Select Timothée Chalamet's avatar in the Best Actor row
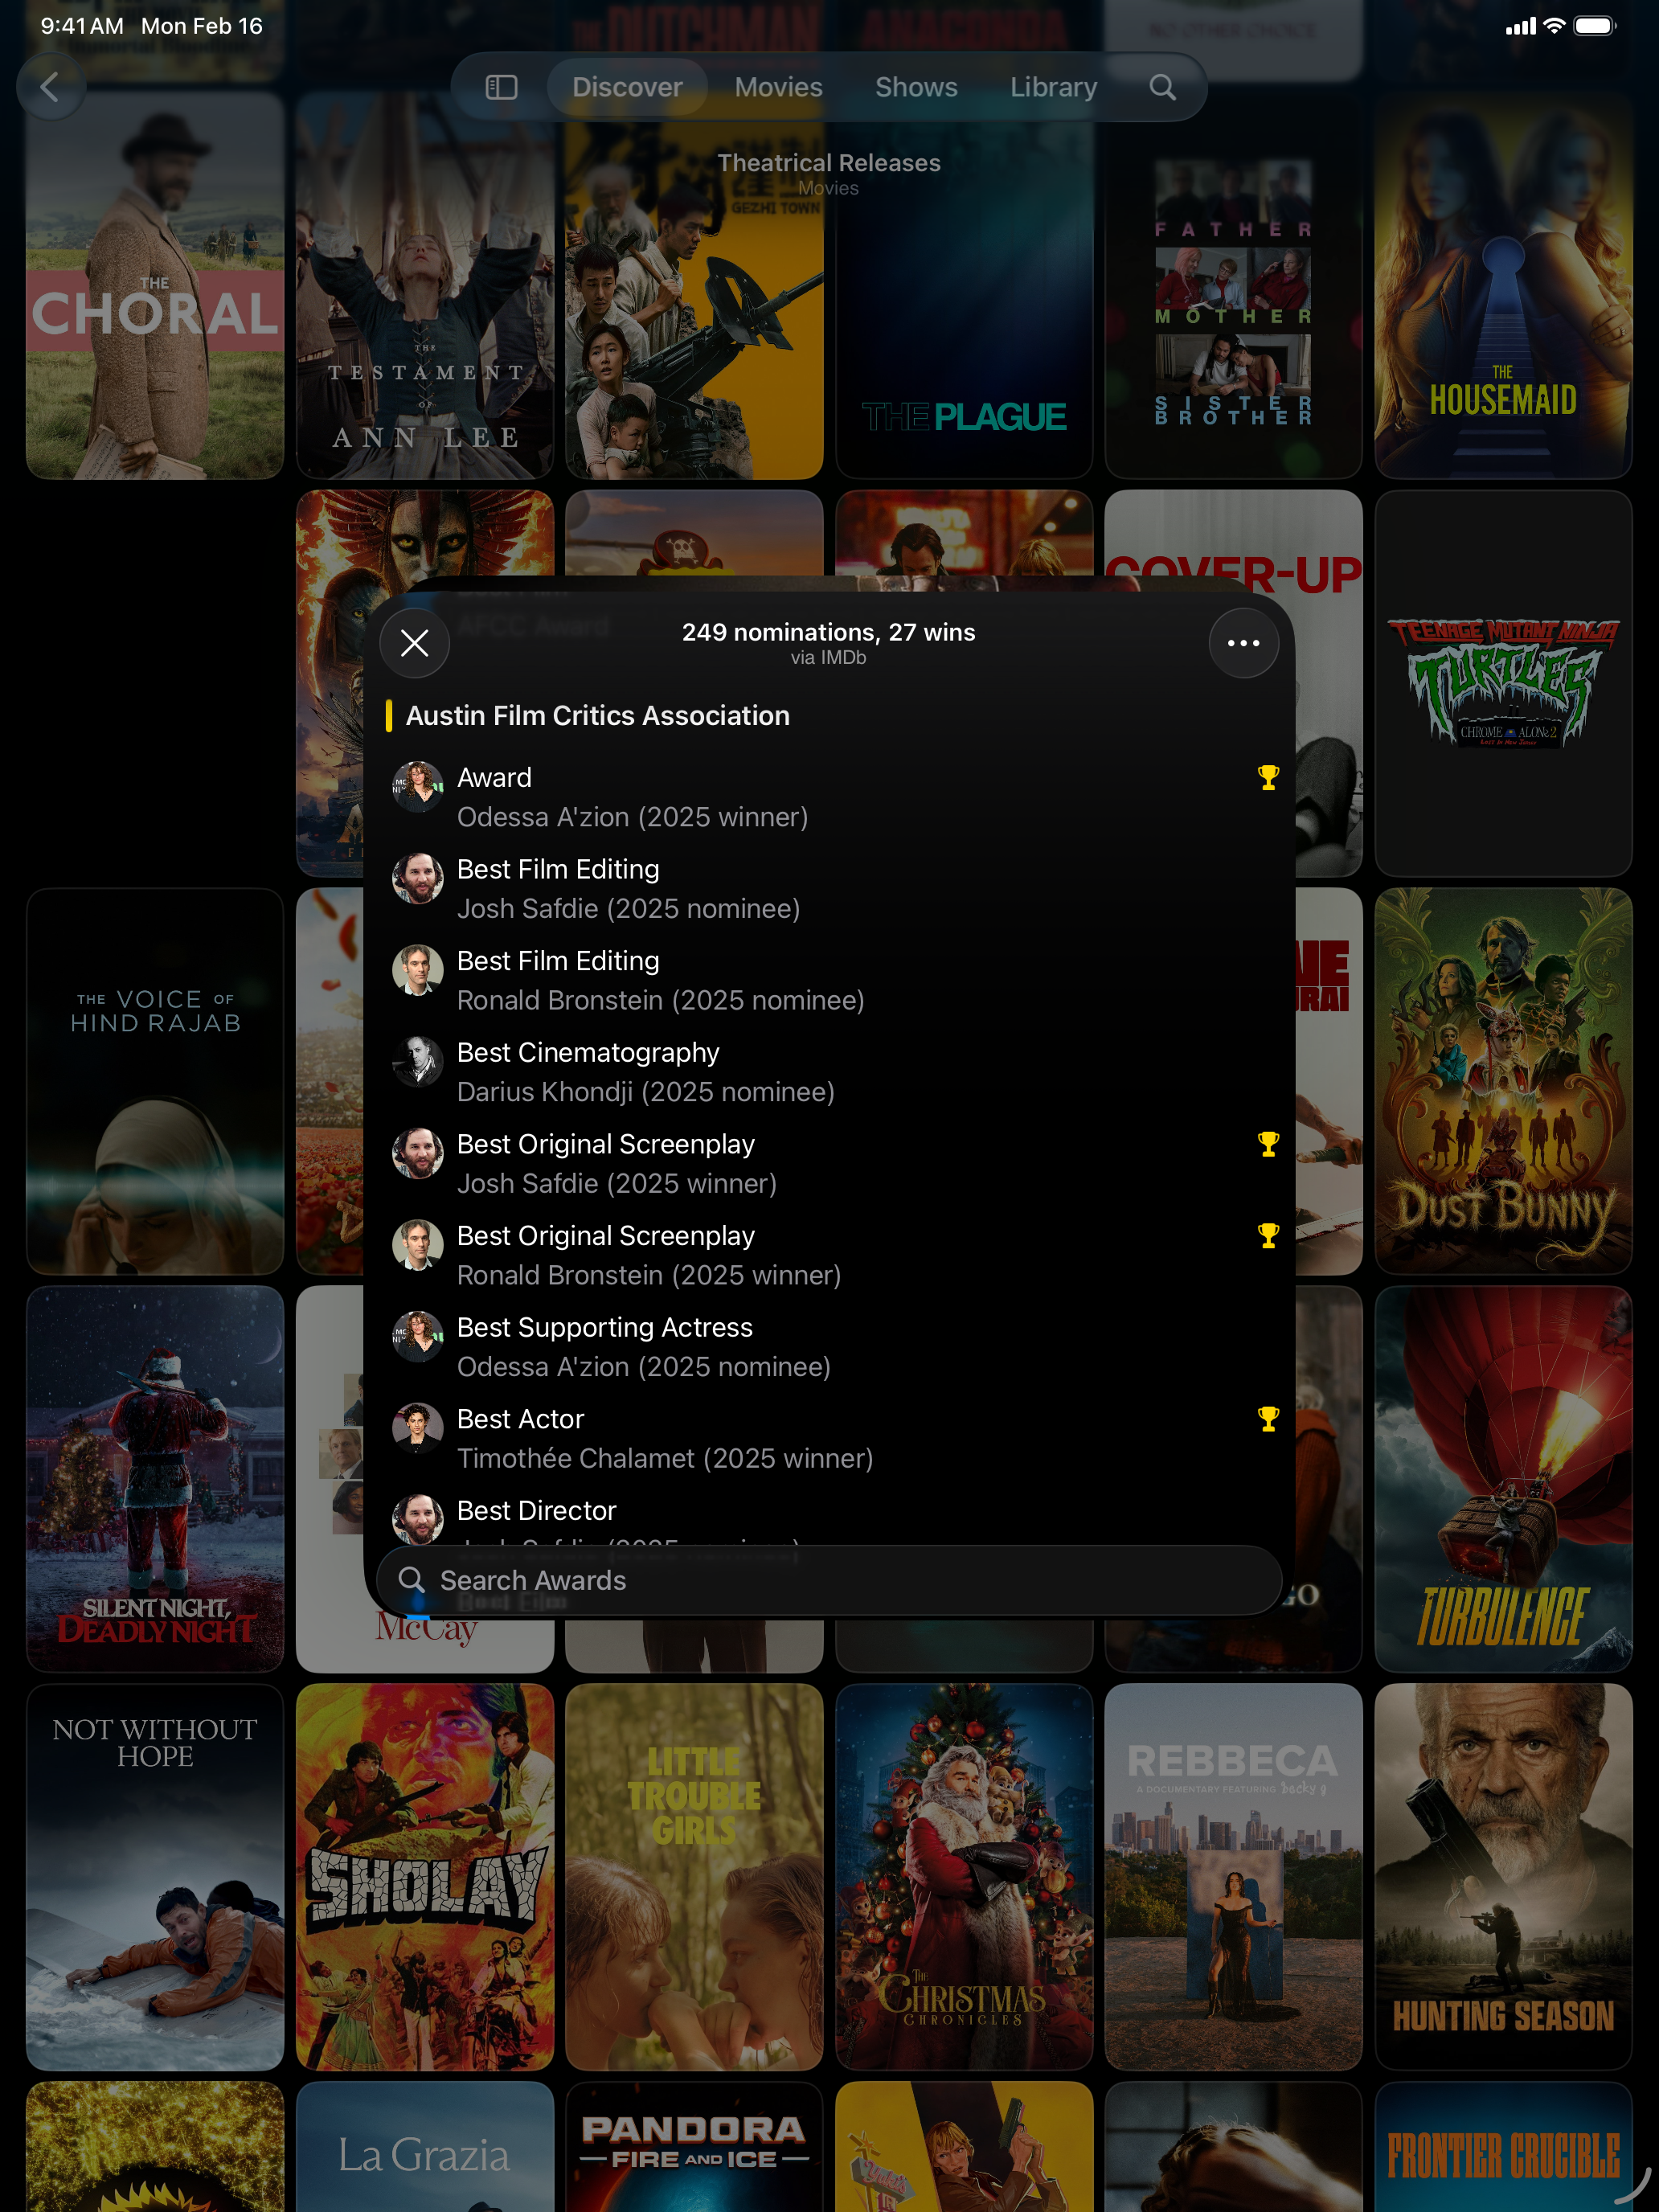The image size is (1659, 2212). (418, 1429)
